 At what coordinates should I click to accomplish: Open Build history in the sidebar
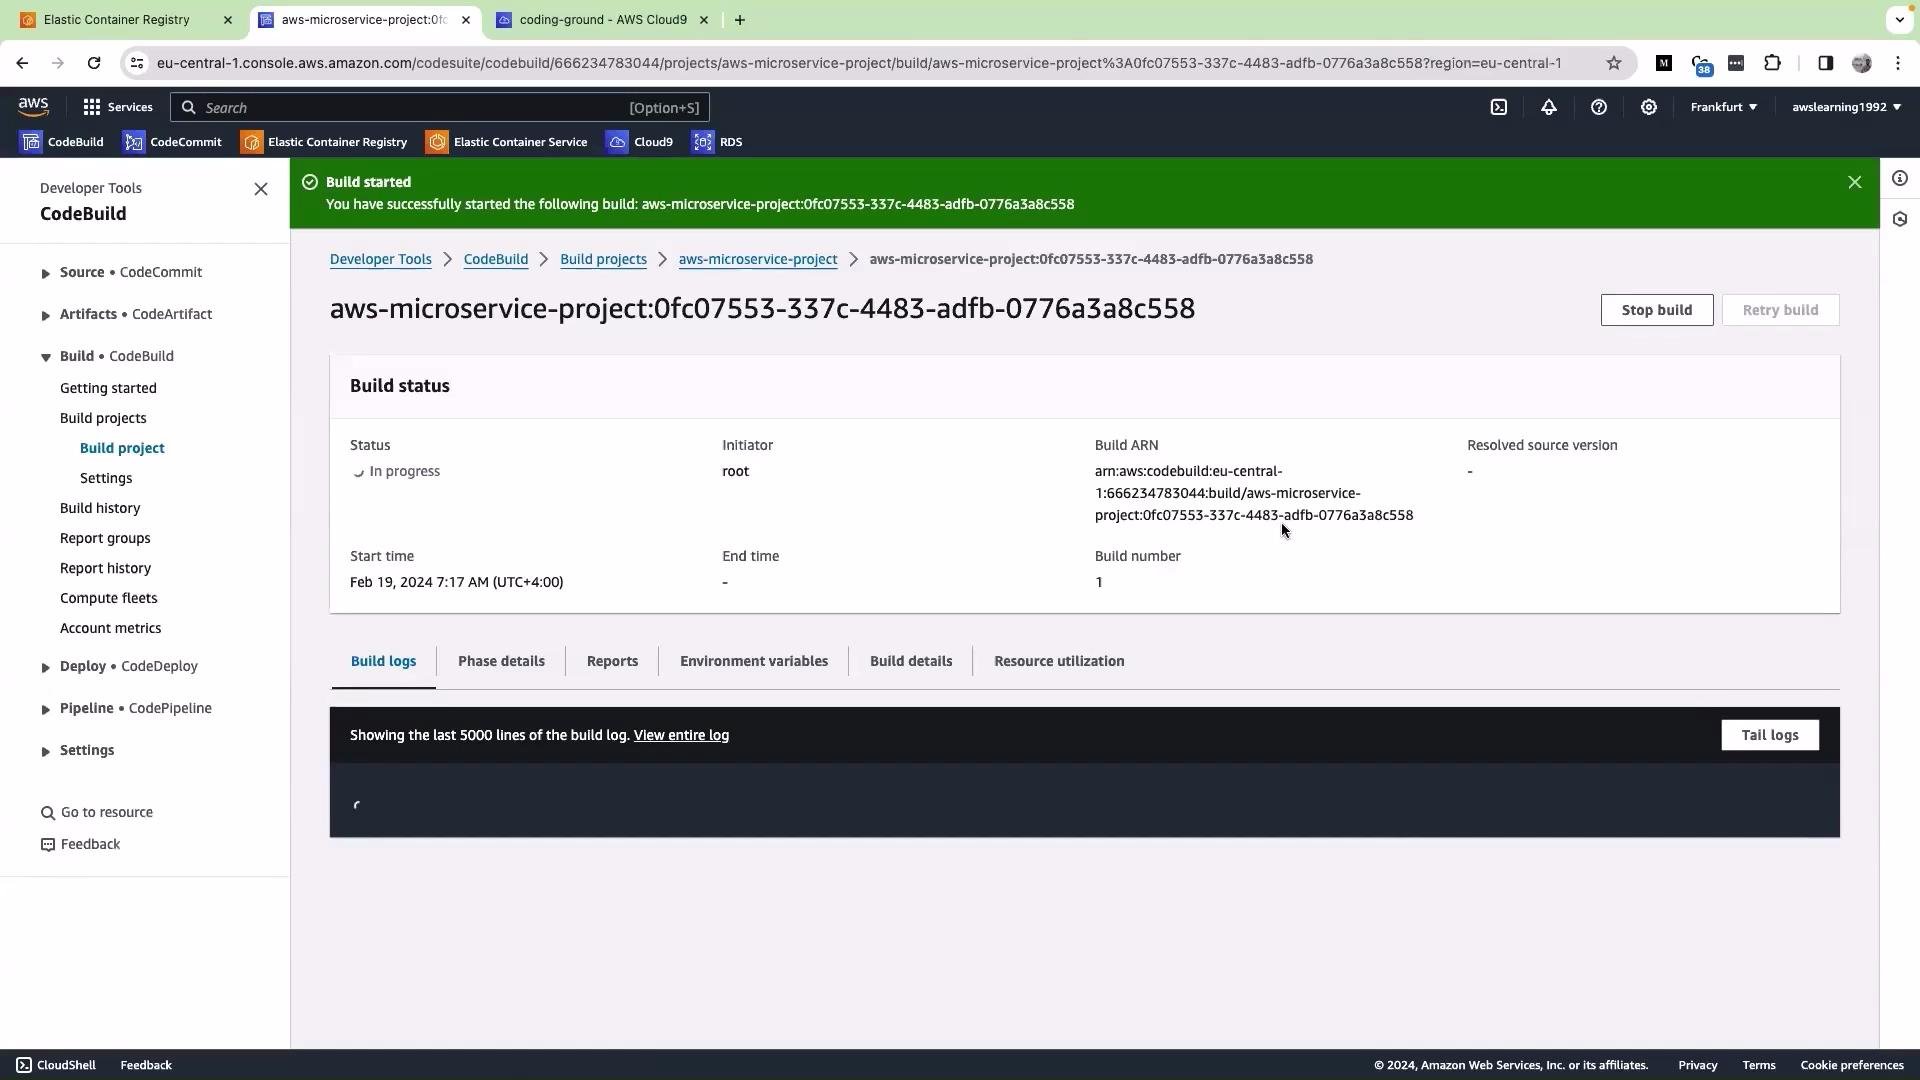[x=100, y=508]
